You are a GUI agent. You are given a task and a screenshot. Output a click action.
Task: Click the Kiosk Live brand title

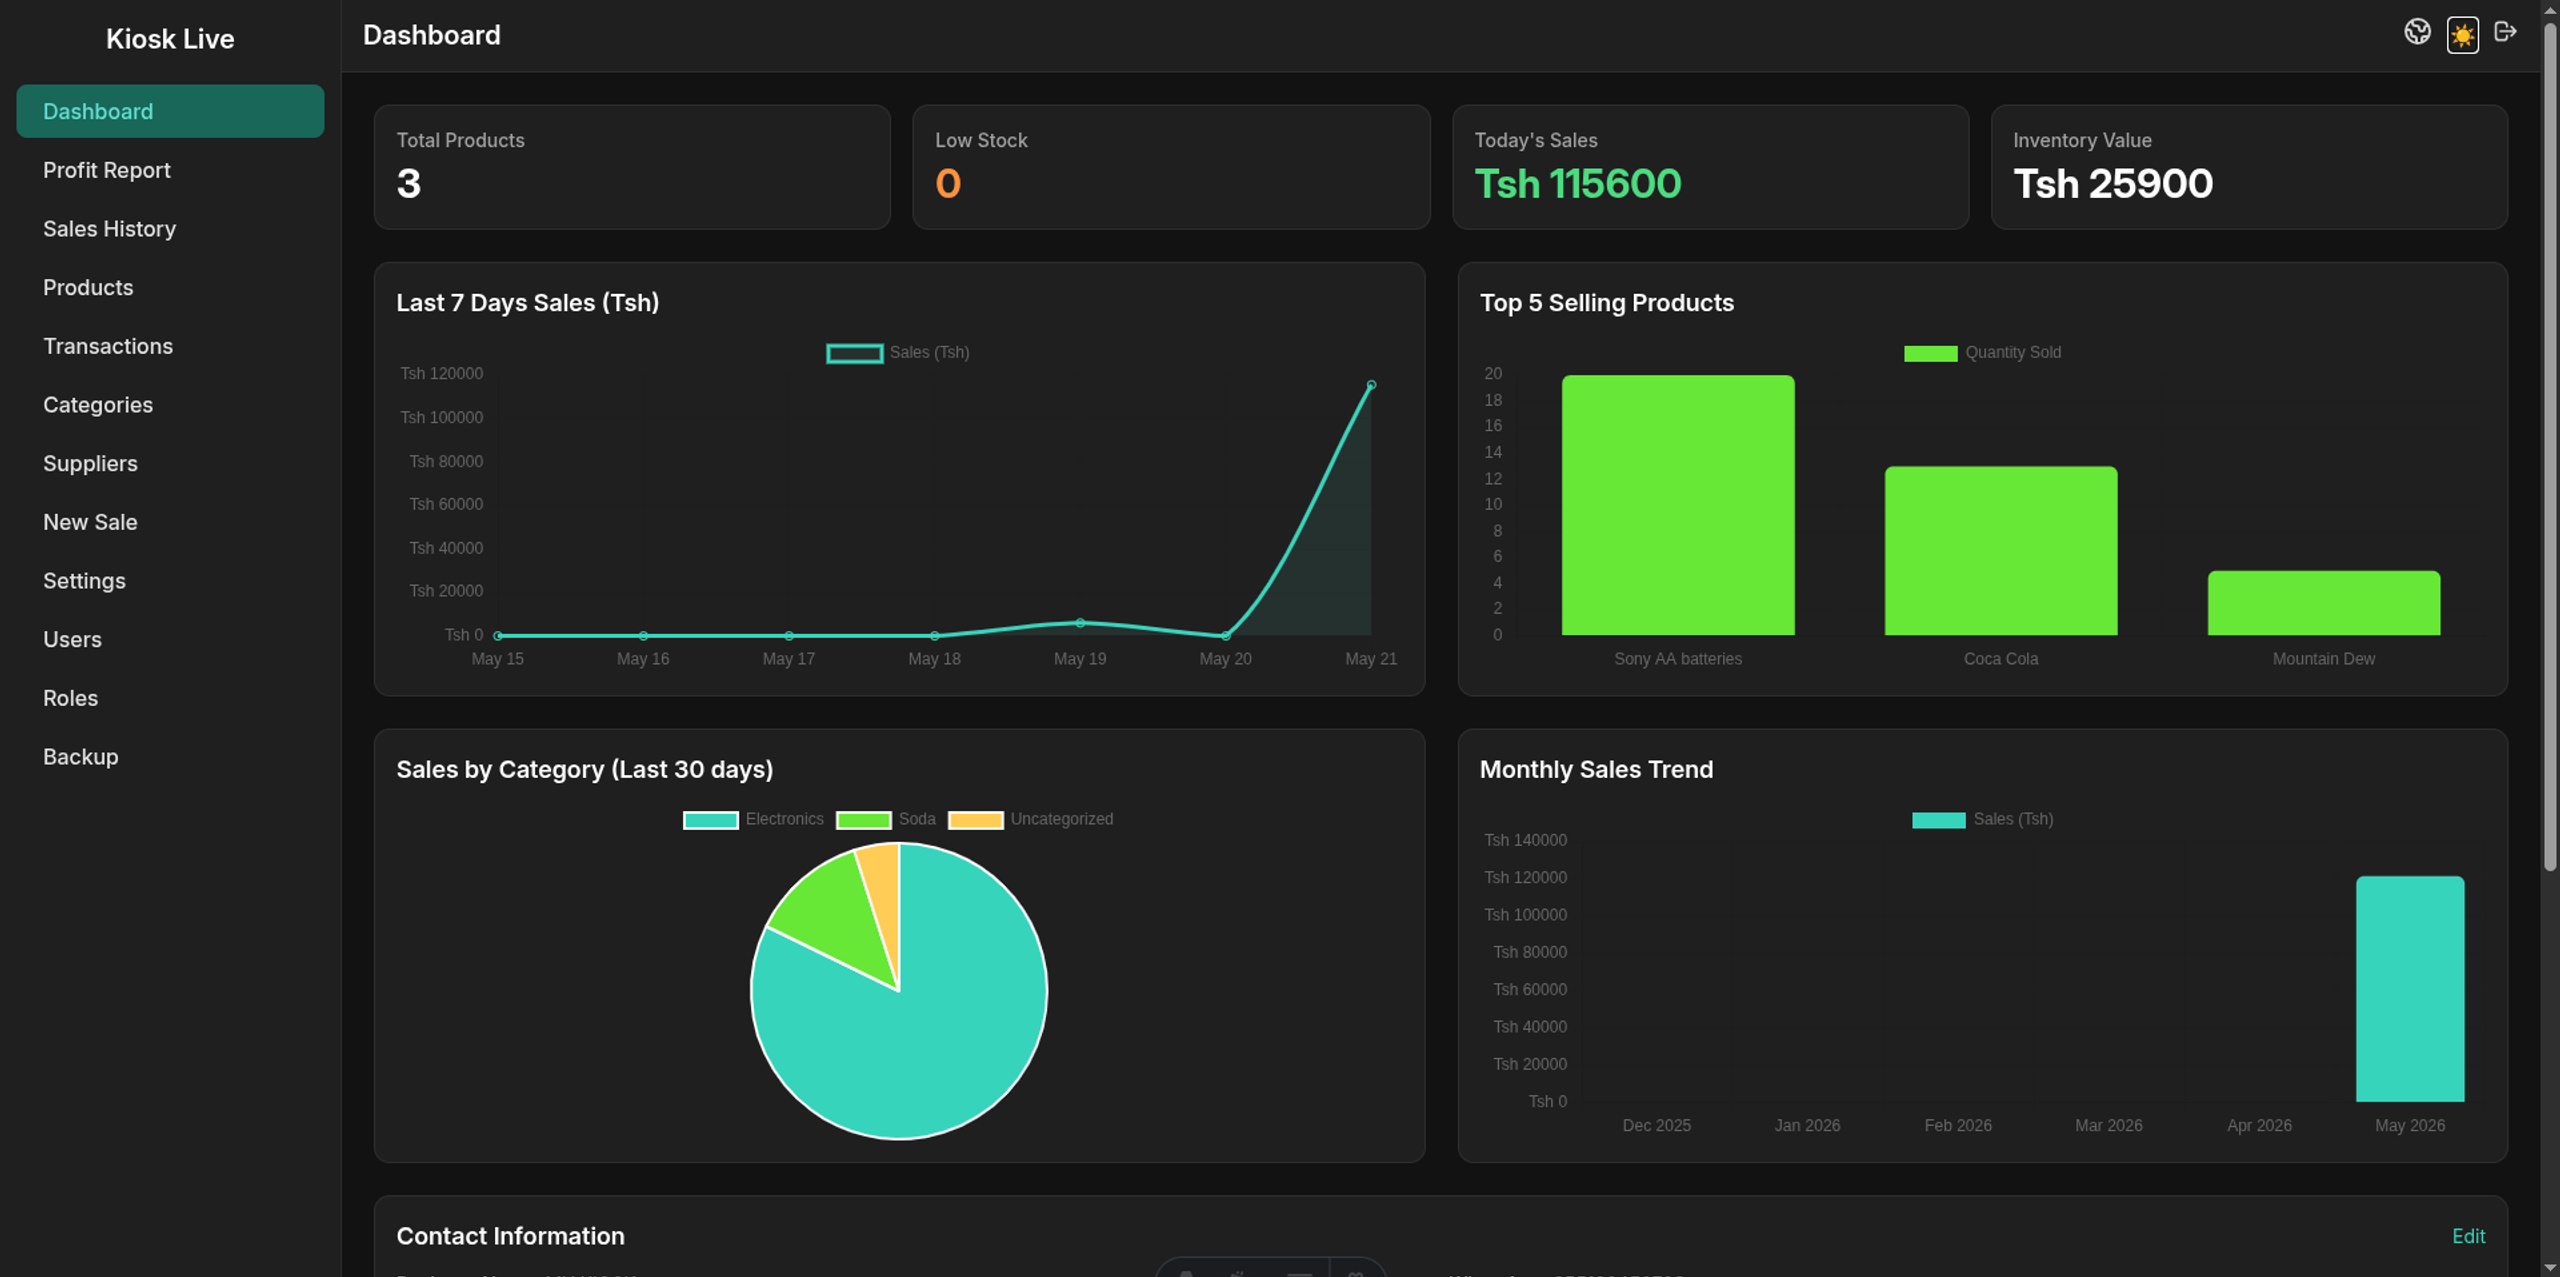tap(170, 39)
